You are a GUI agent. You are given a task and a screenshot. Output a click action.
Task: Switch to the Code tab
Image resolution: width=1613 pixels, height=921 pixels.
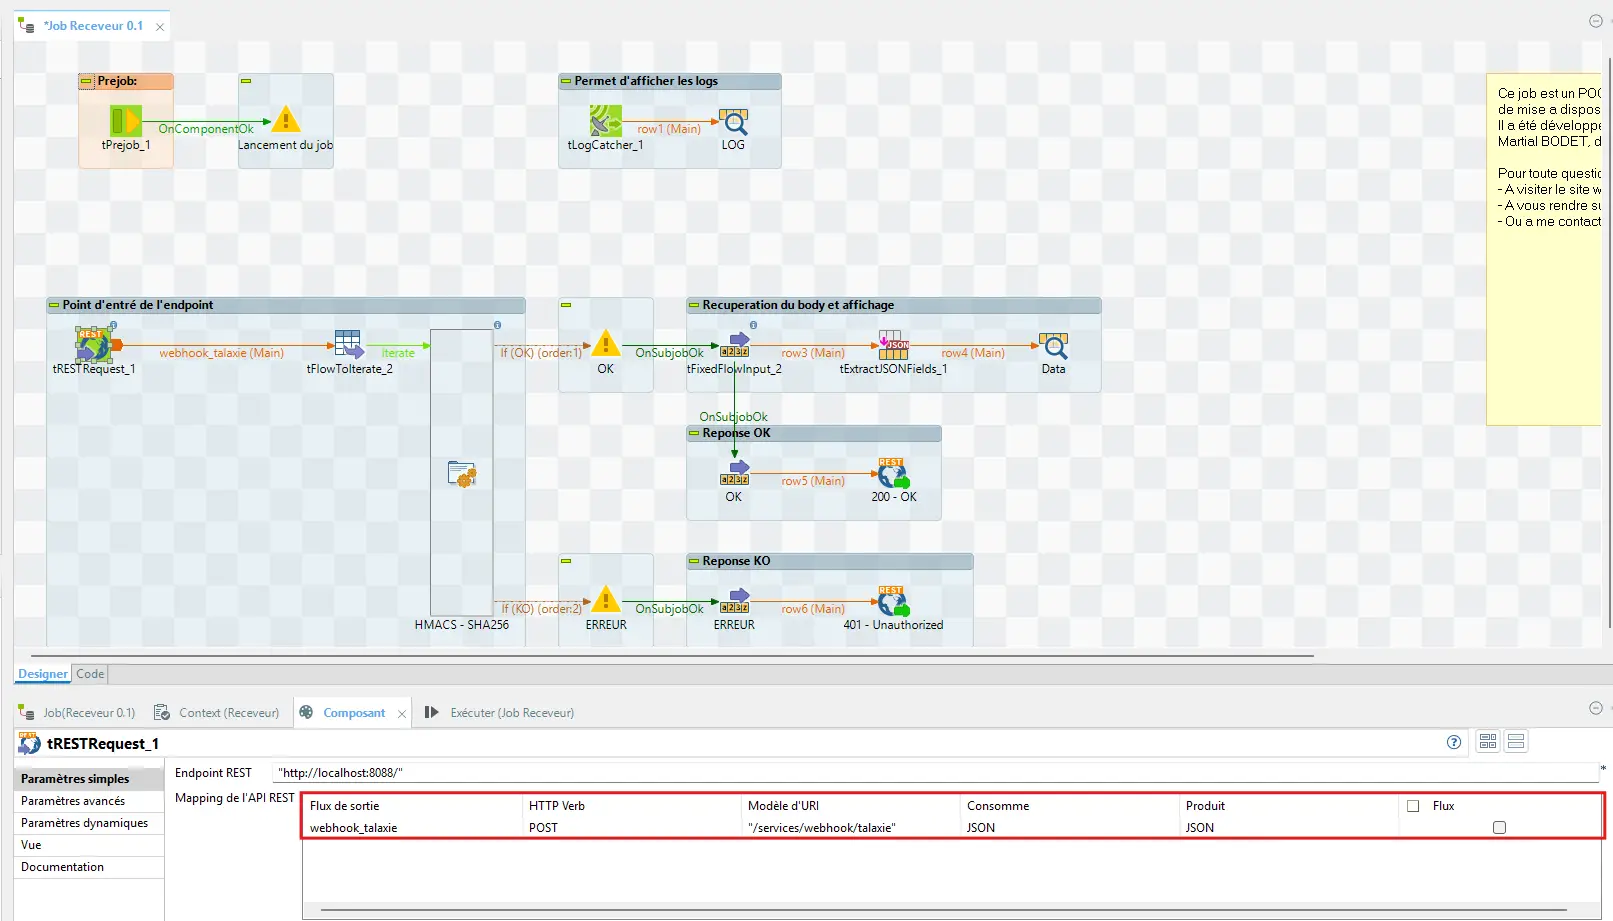(x=89, y=673)
